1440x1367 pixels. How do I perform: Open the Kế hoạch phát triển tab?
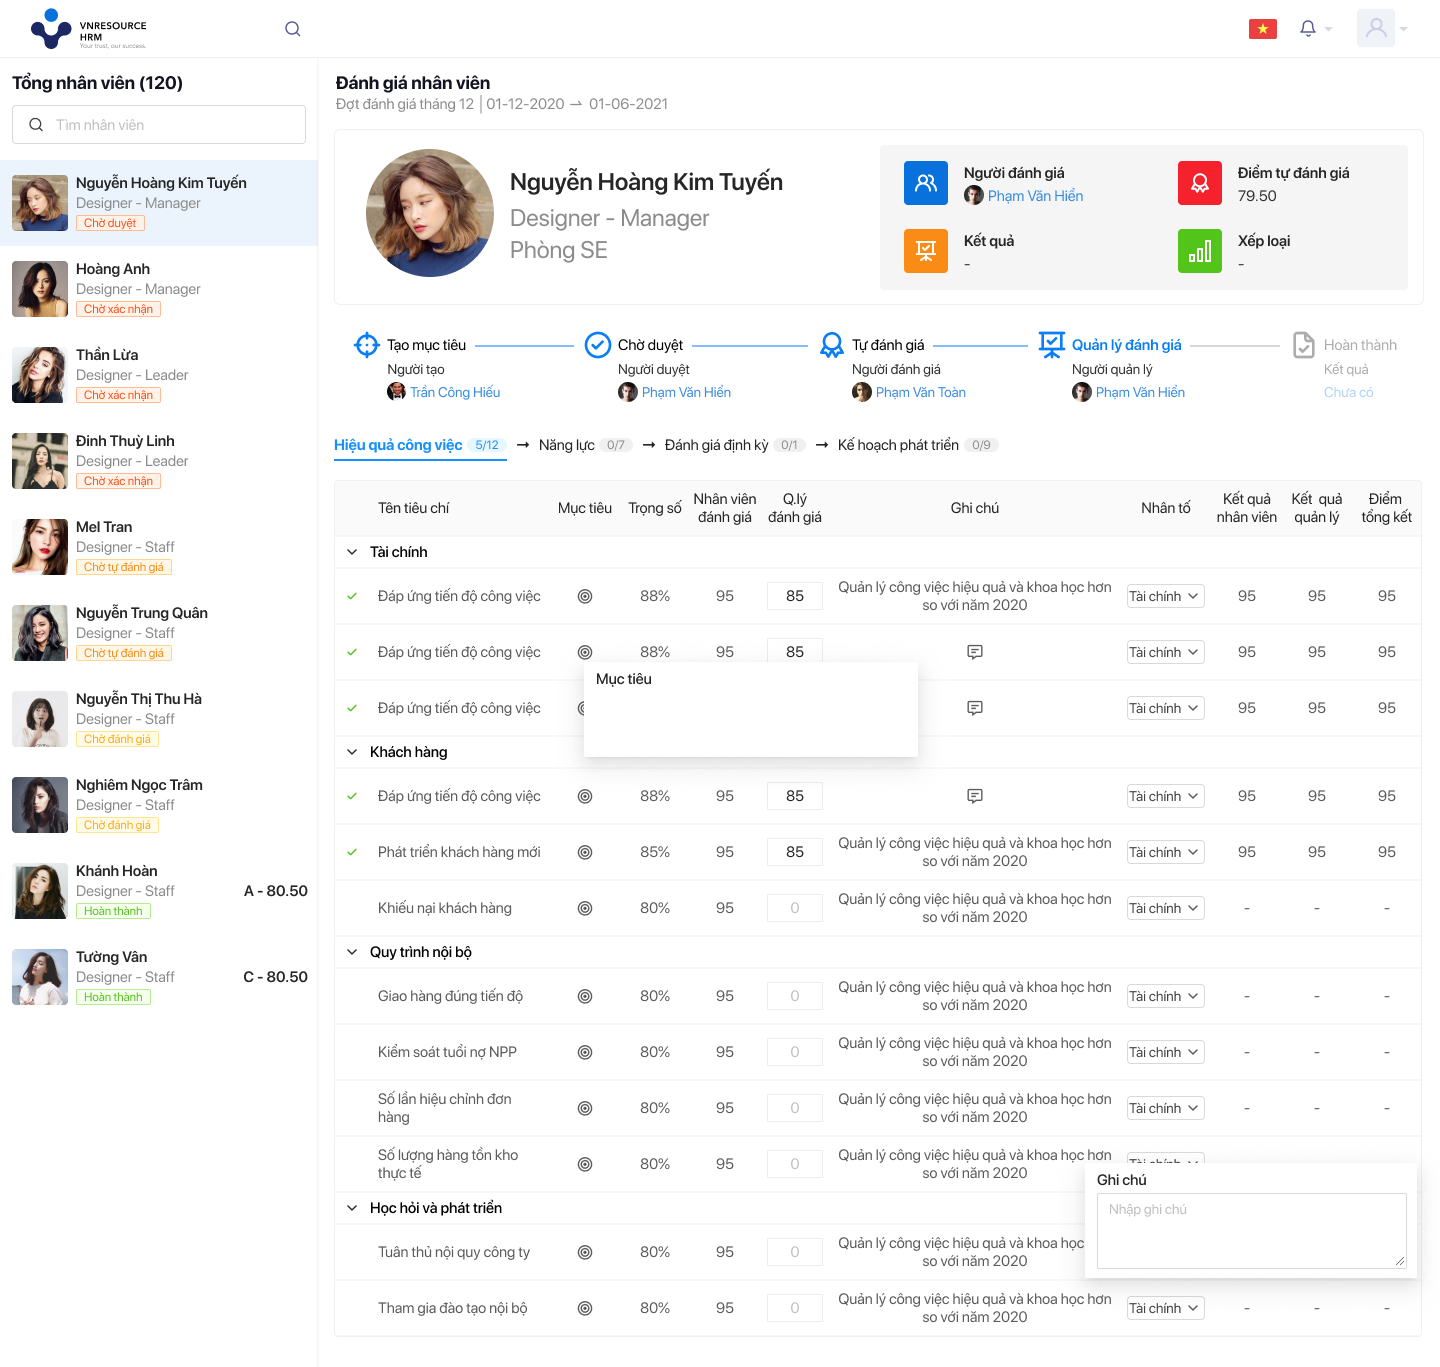(x=898, y=445)
